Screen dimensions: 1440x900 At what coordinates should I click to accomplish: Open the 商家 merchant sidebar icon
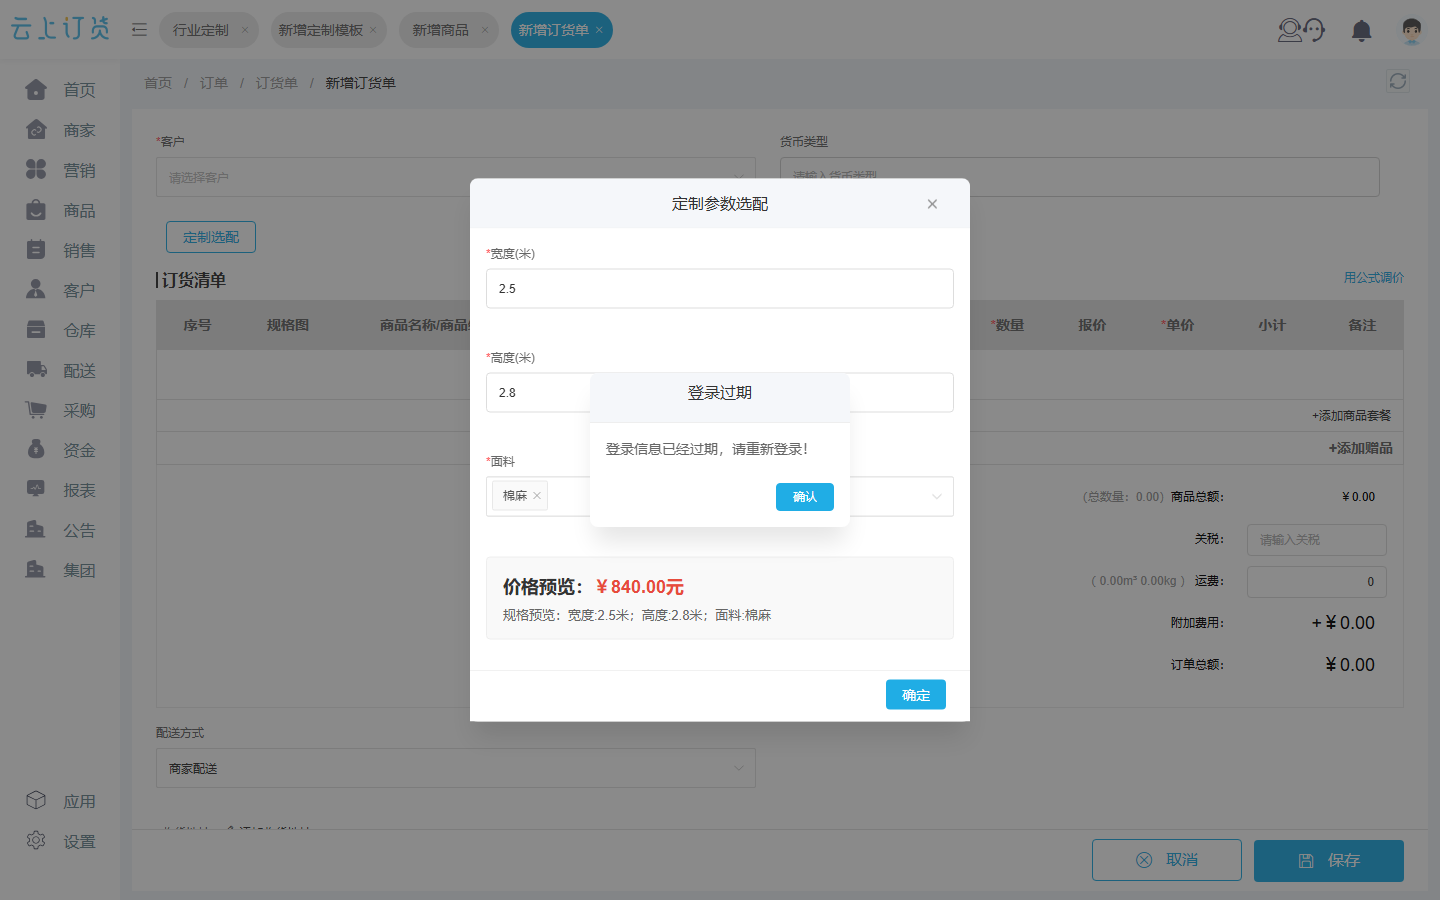click(x=36, y=130)
